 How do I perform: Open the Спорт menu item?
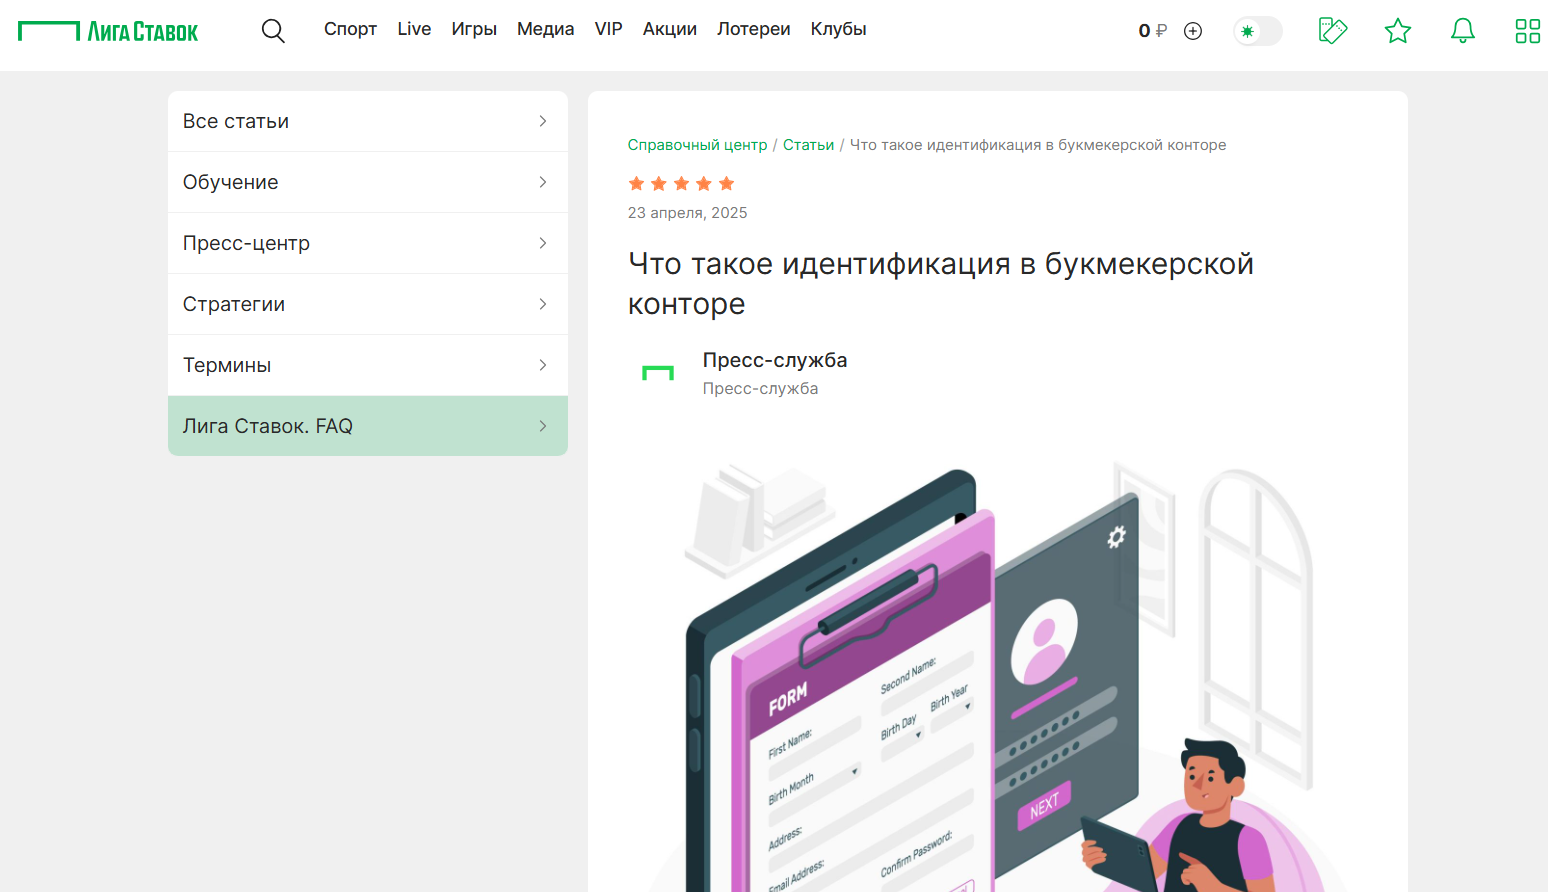coord(350,29)
